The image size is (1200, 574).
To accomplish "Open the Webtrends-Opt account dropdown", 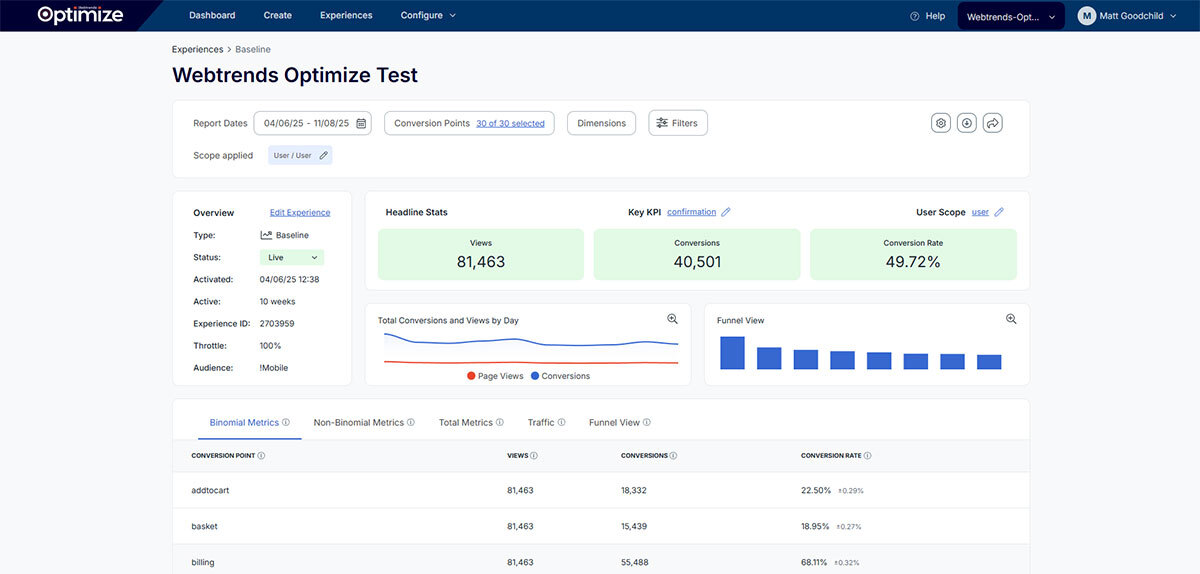I will pyautogui.click(x=1011, y=16).
